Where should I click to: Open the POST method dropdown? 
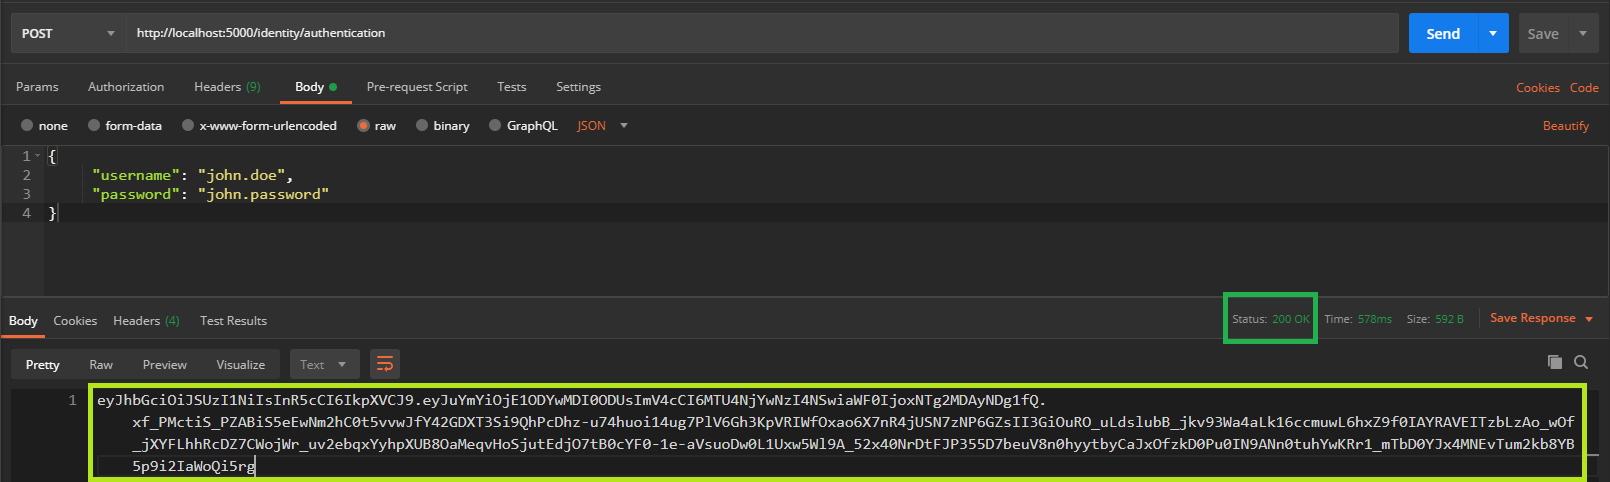tap(68, 33)
